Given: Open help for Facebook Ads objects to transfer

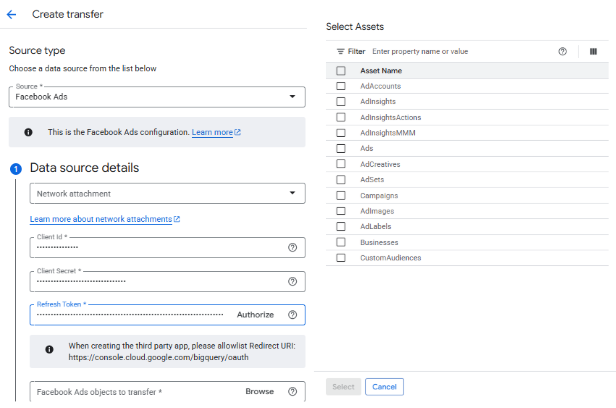Looking at the screenshot, I should (292, 392).
